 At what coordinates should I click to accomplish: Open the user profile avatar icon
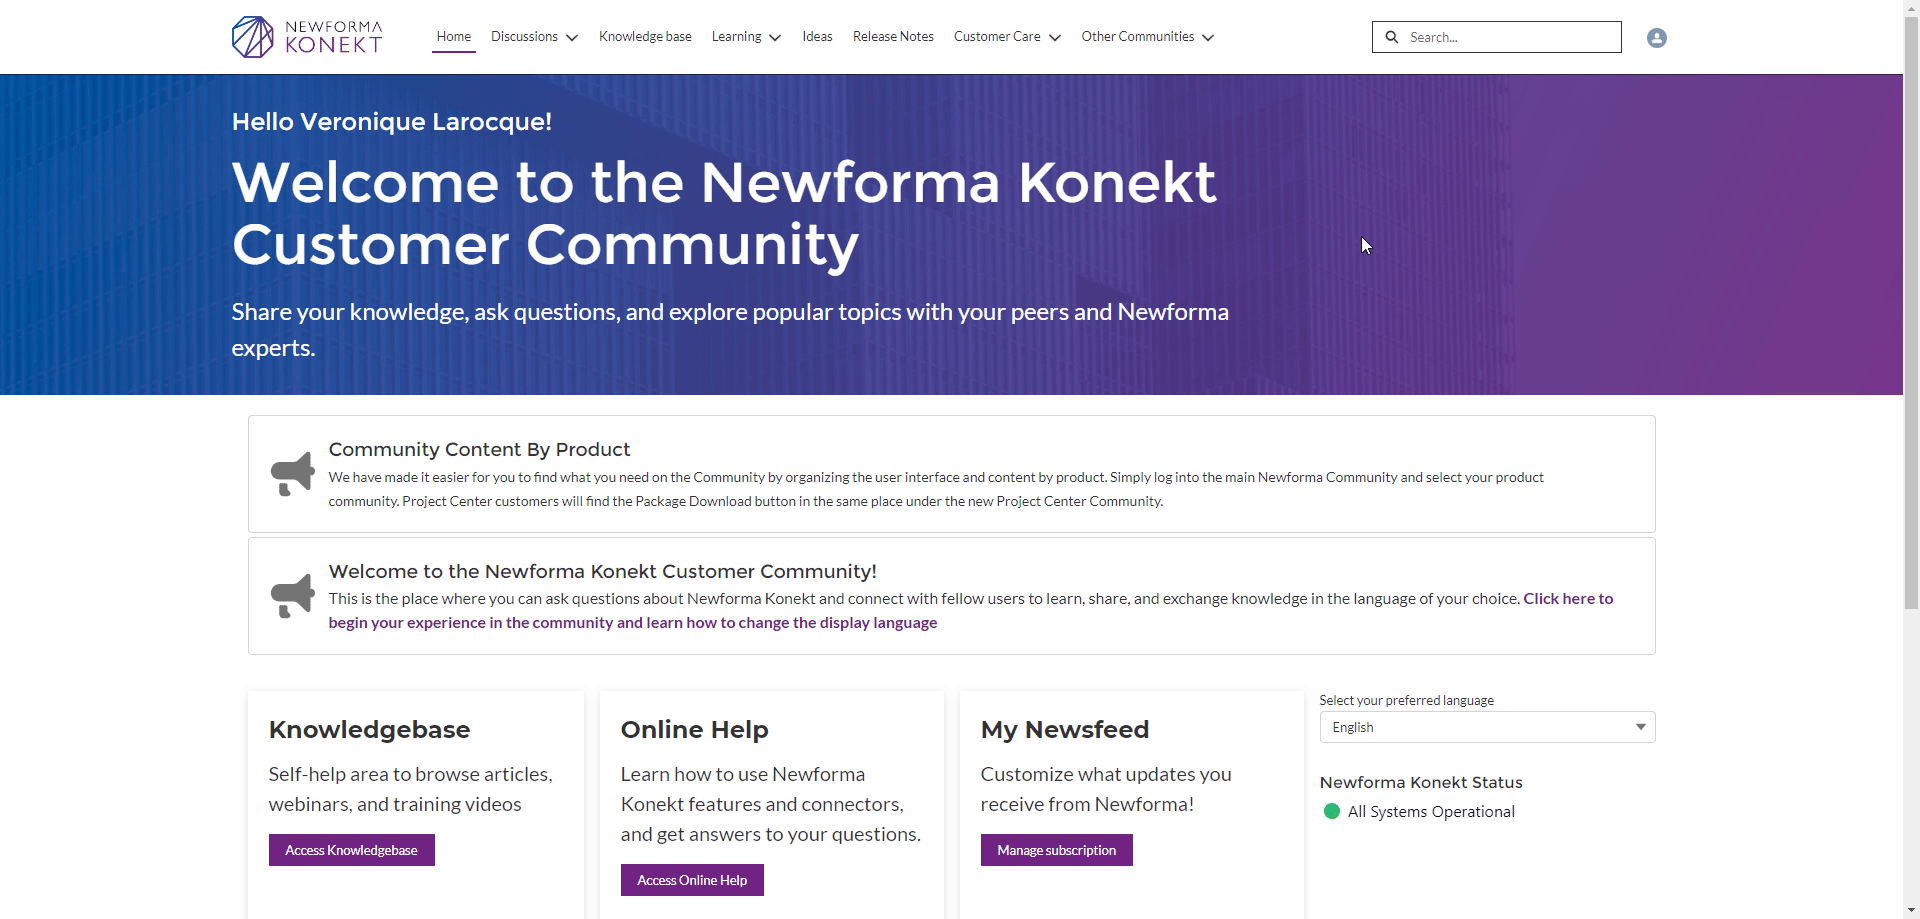[1656, 38]
